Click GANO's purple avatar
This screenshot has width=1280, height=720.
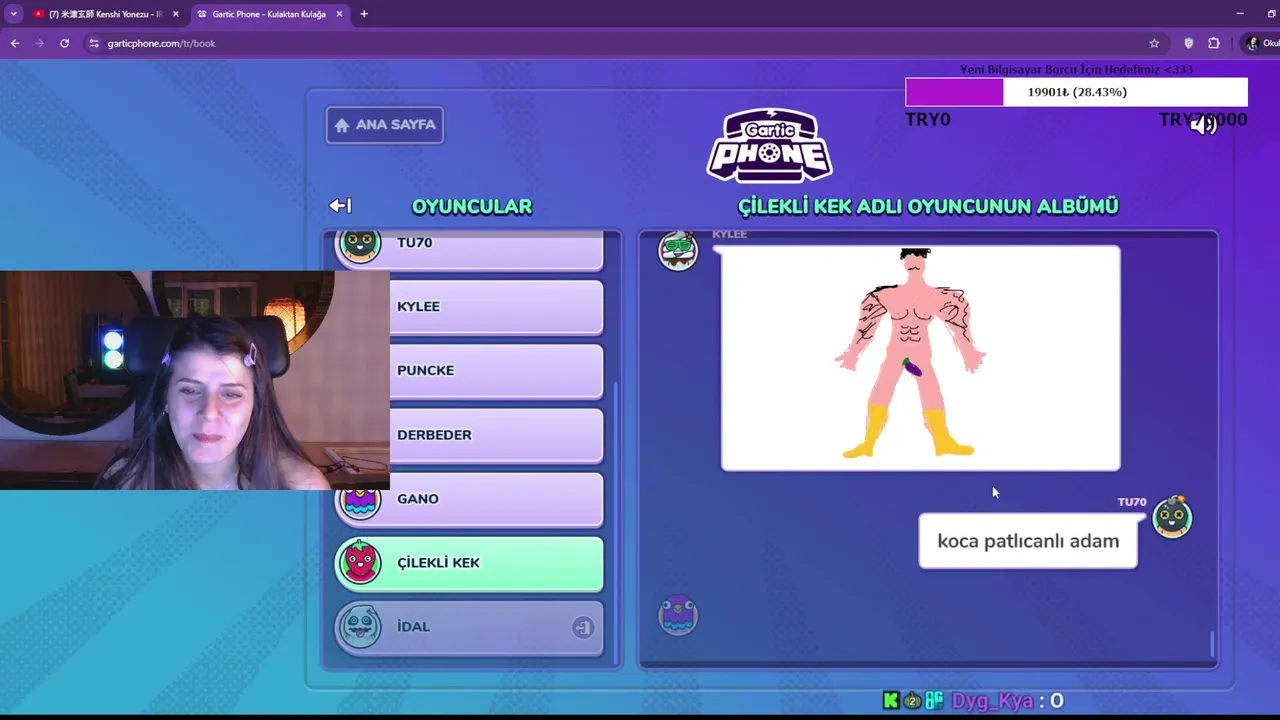pyautogui.click(x=360, y=502)
